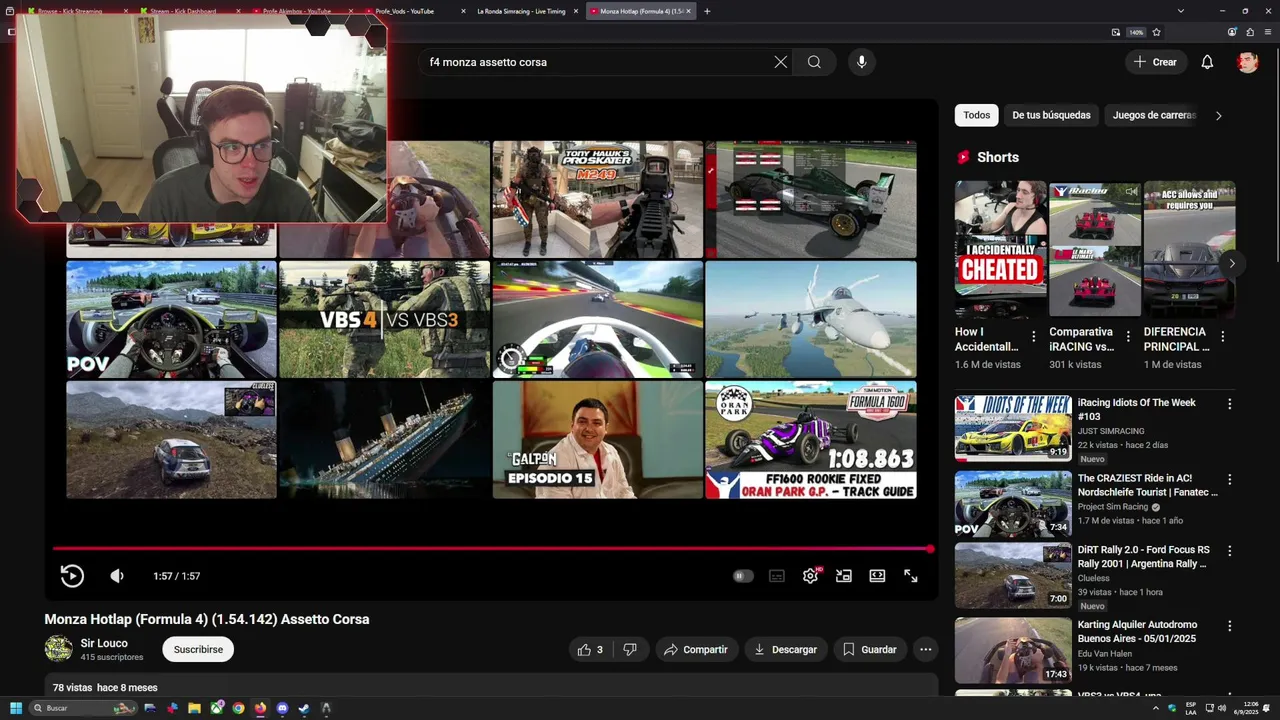Open account avatar menu
This screenshot has height=720, width=1280.
(x=1247, y=62)
